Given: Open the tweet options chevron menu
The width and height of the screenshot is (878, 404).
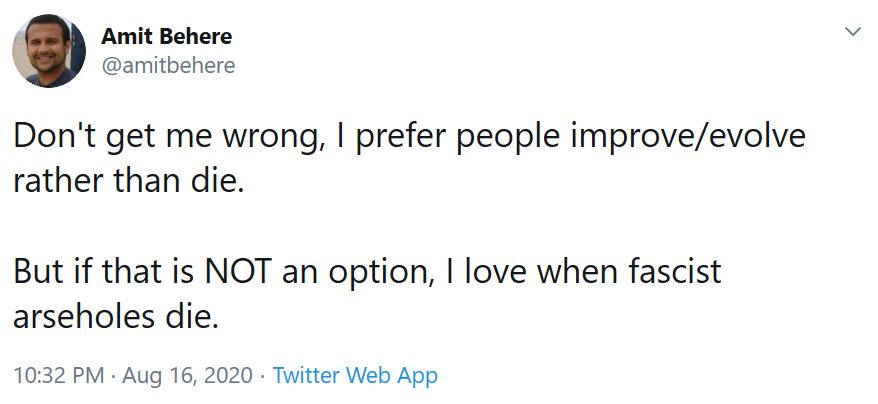Looking at the screenshot, I should pyautogui.click(x=852, y=32).
